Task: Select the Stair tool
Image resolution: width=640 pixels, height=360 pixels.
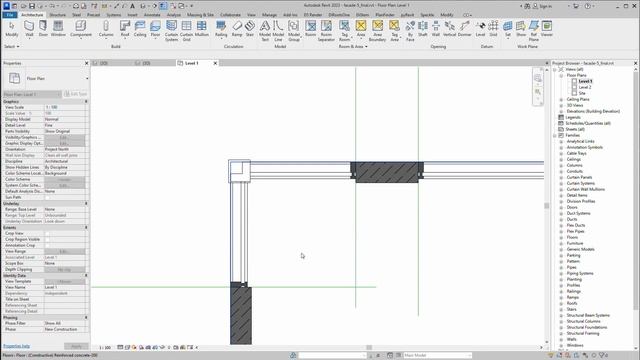Action: pyautogui.click(x=250, y=29)
